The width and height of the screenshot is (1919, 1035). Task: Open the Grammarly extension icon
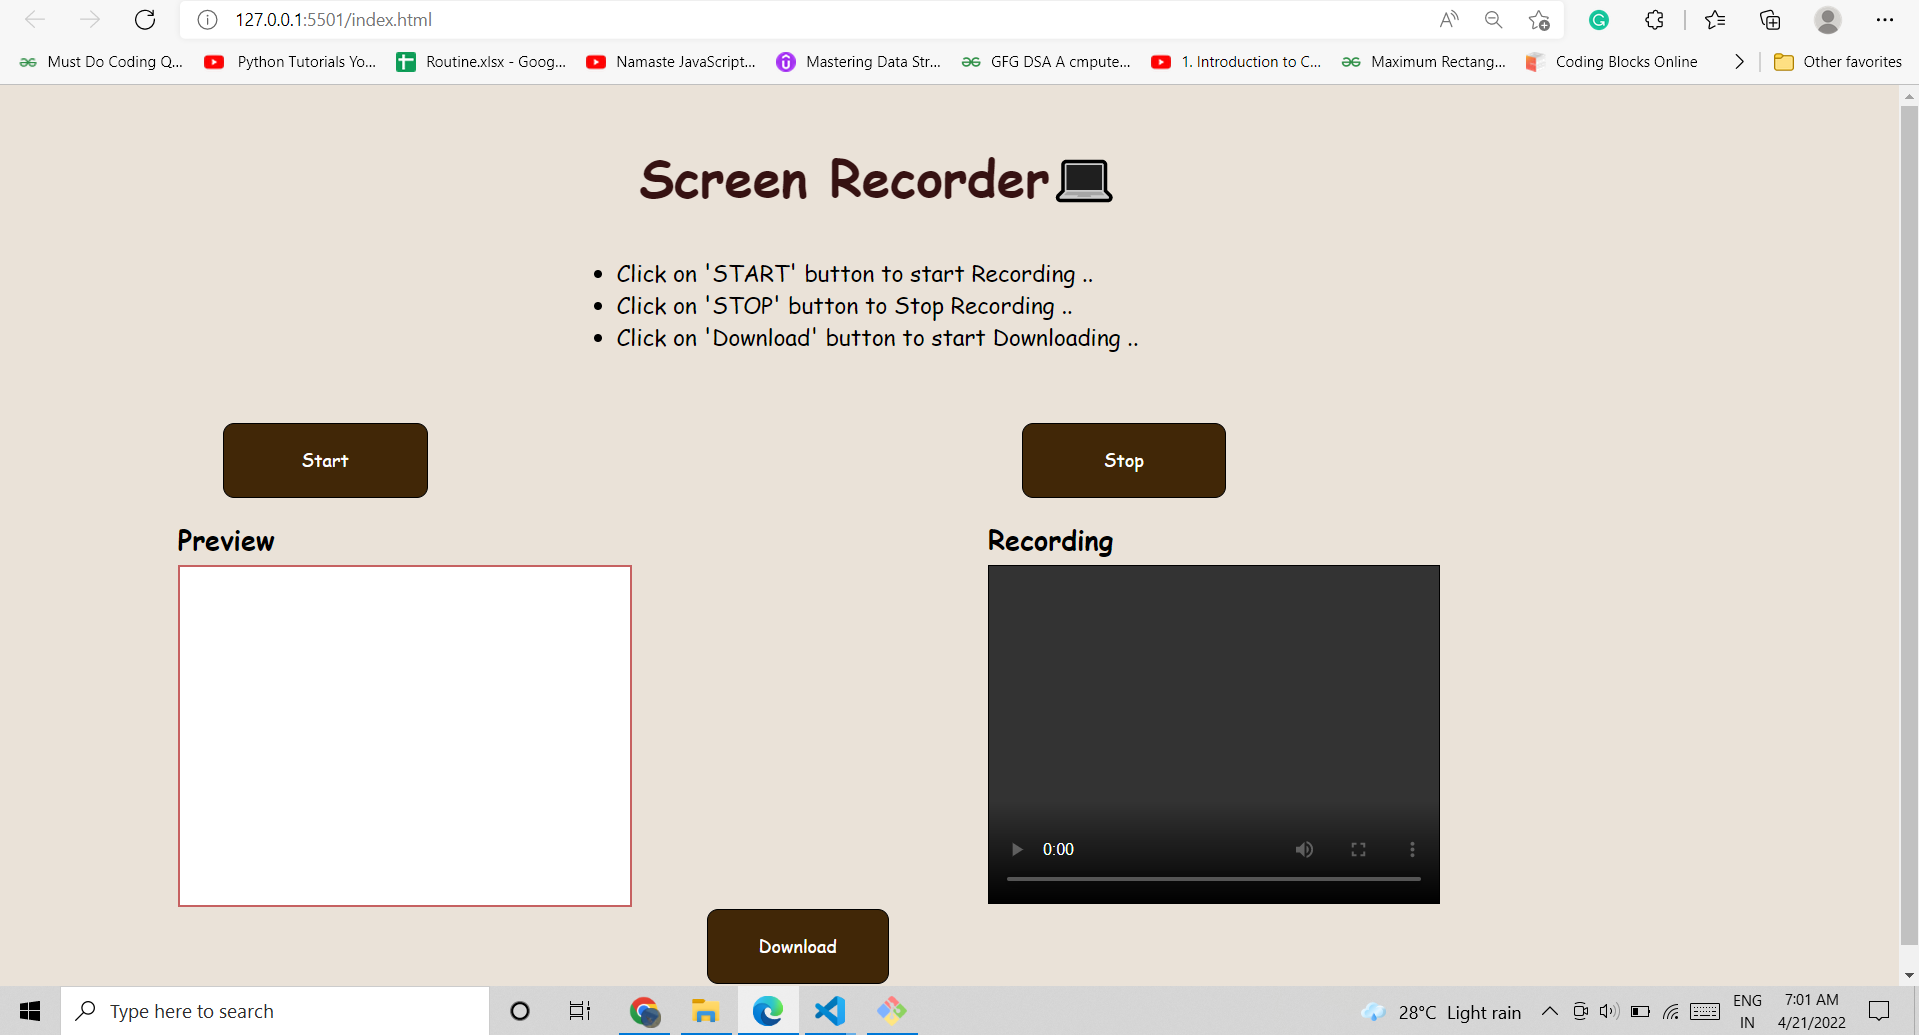[1598, 20]
